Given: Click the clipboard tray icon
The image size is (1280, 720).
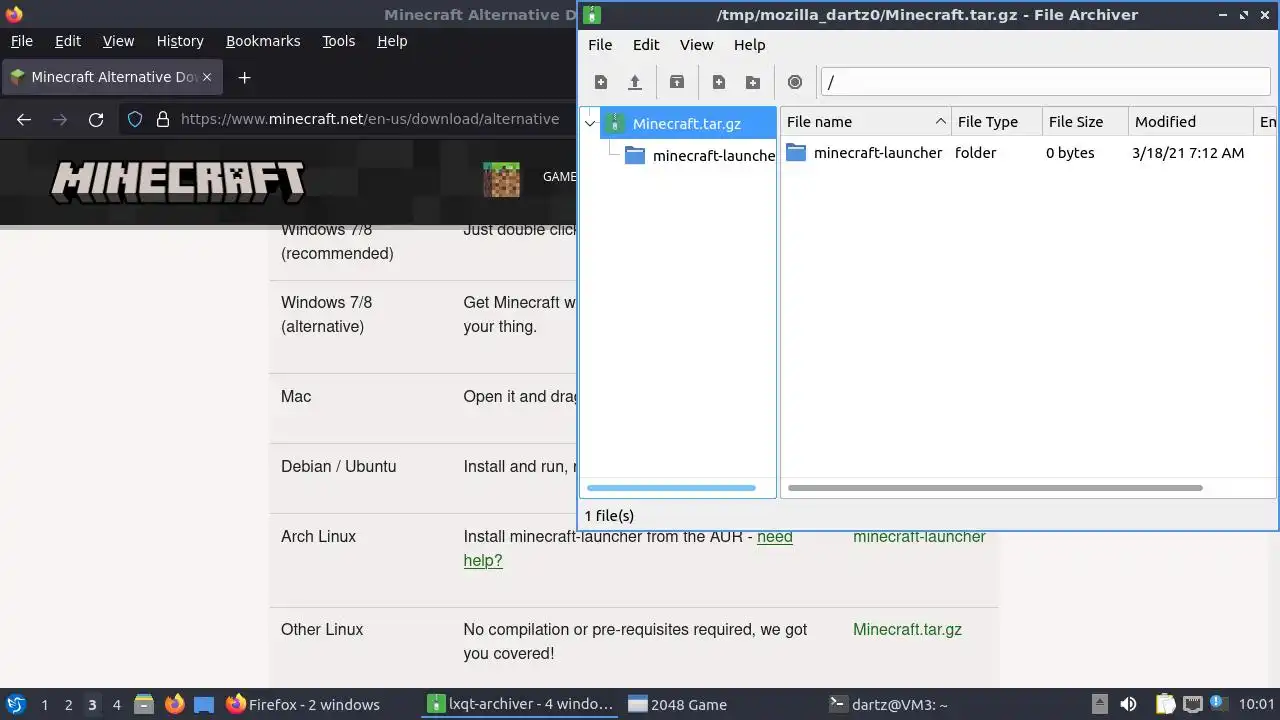Looking at the screenshot, I should click(x=1165, y=704).
